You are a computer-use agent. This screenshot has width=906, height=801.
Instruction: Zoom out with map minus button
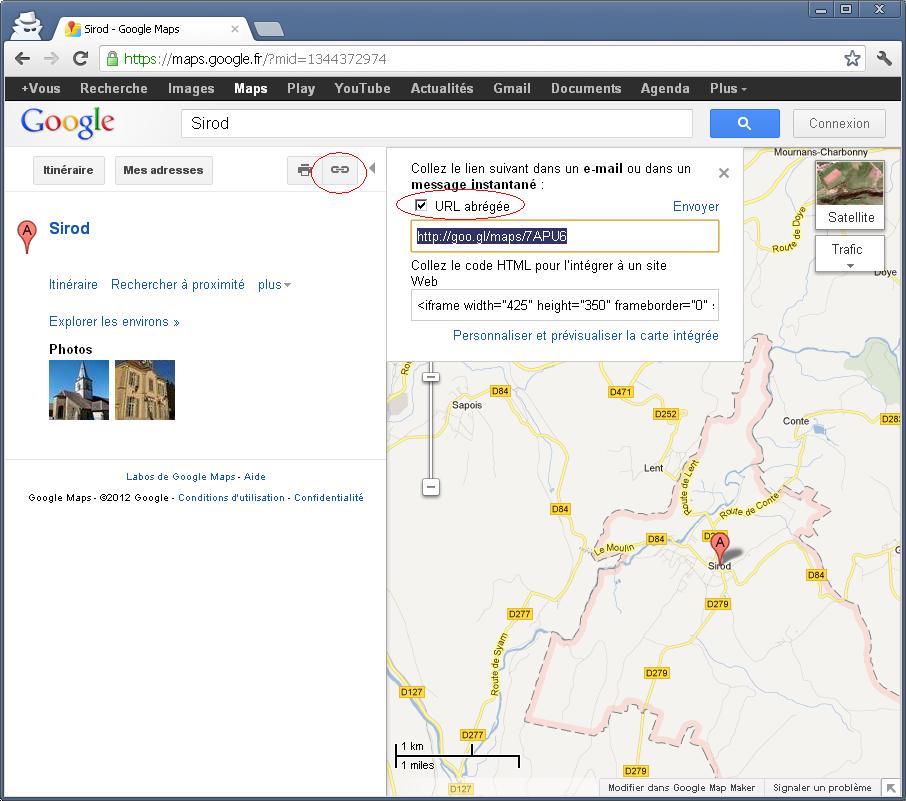click(x=431, y=487)
